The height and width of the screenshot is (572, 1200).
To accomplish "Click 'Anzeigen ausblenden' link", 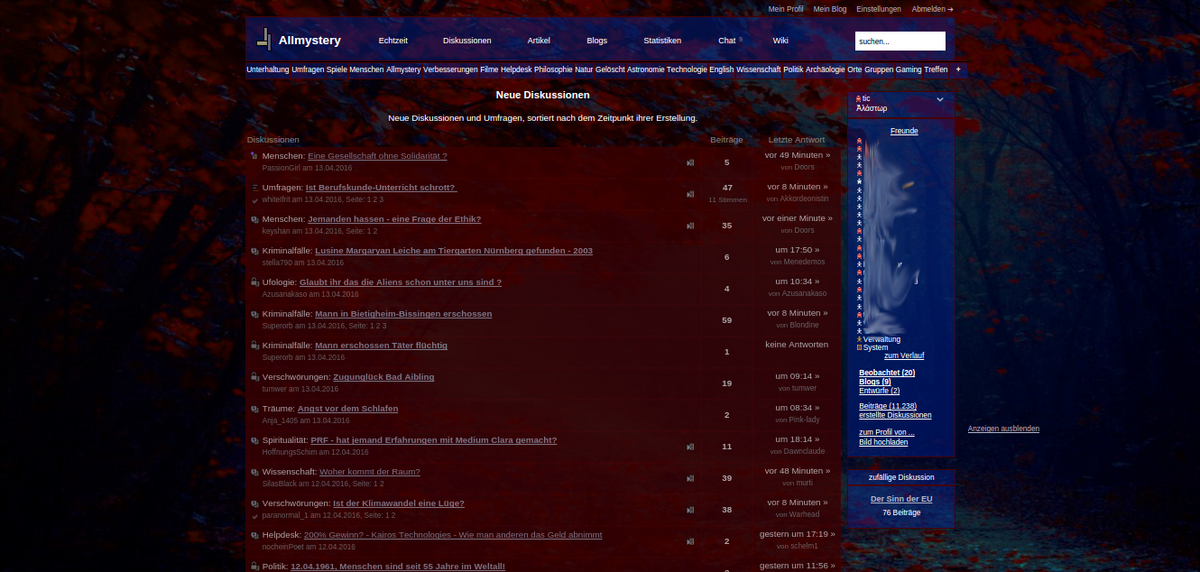I will (x=1003, y=429).
